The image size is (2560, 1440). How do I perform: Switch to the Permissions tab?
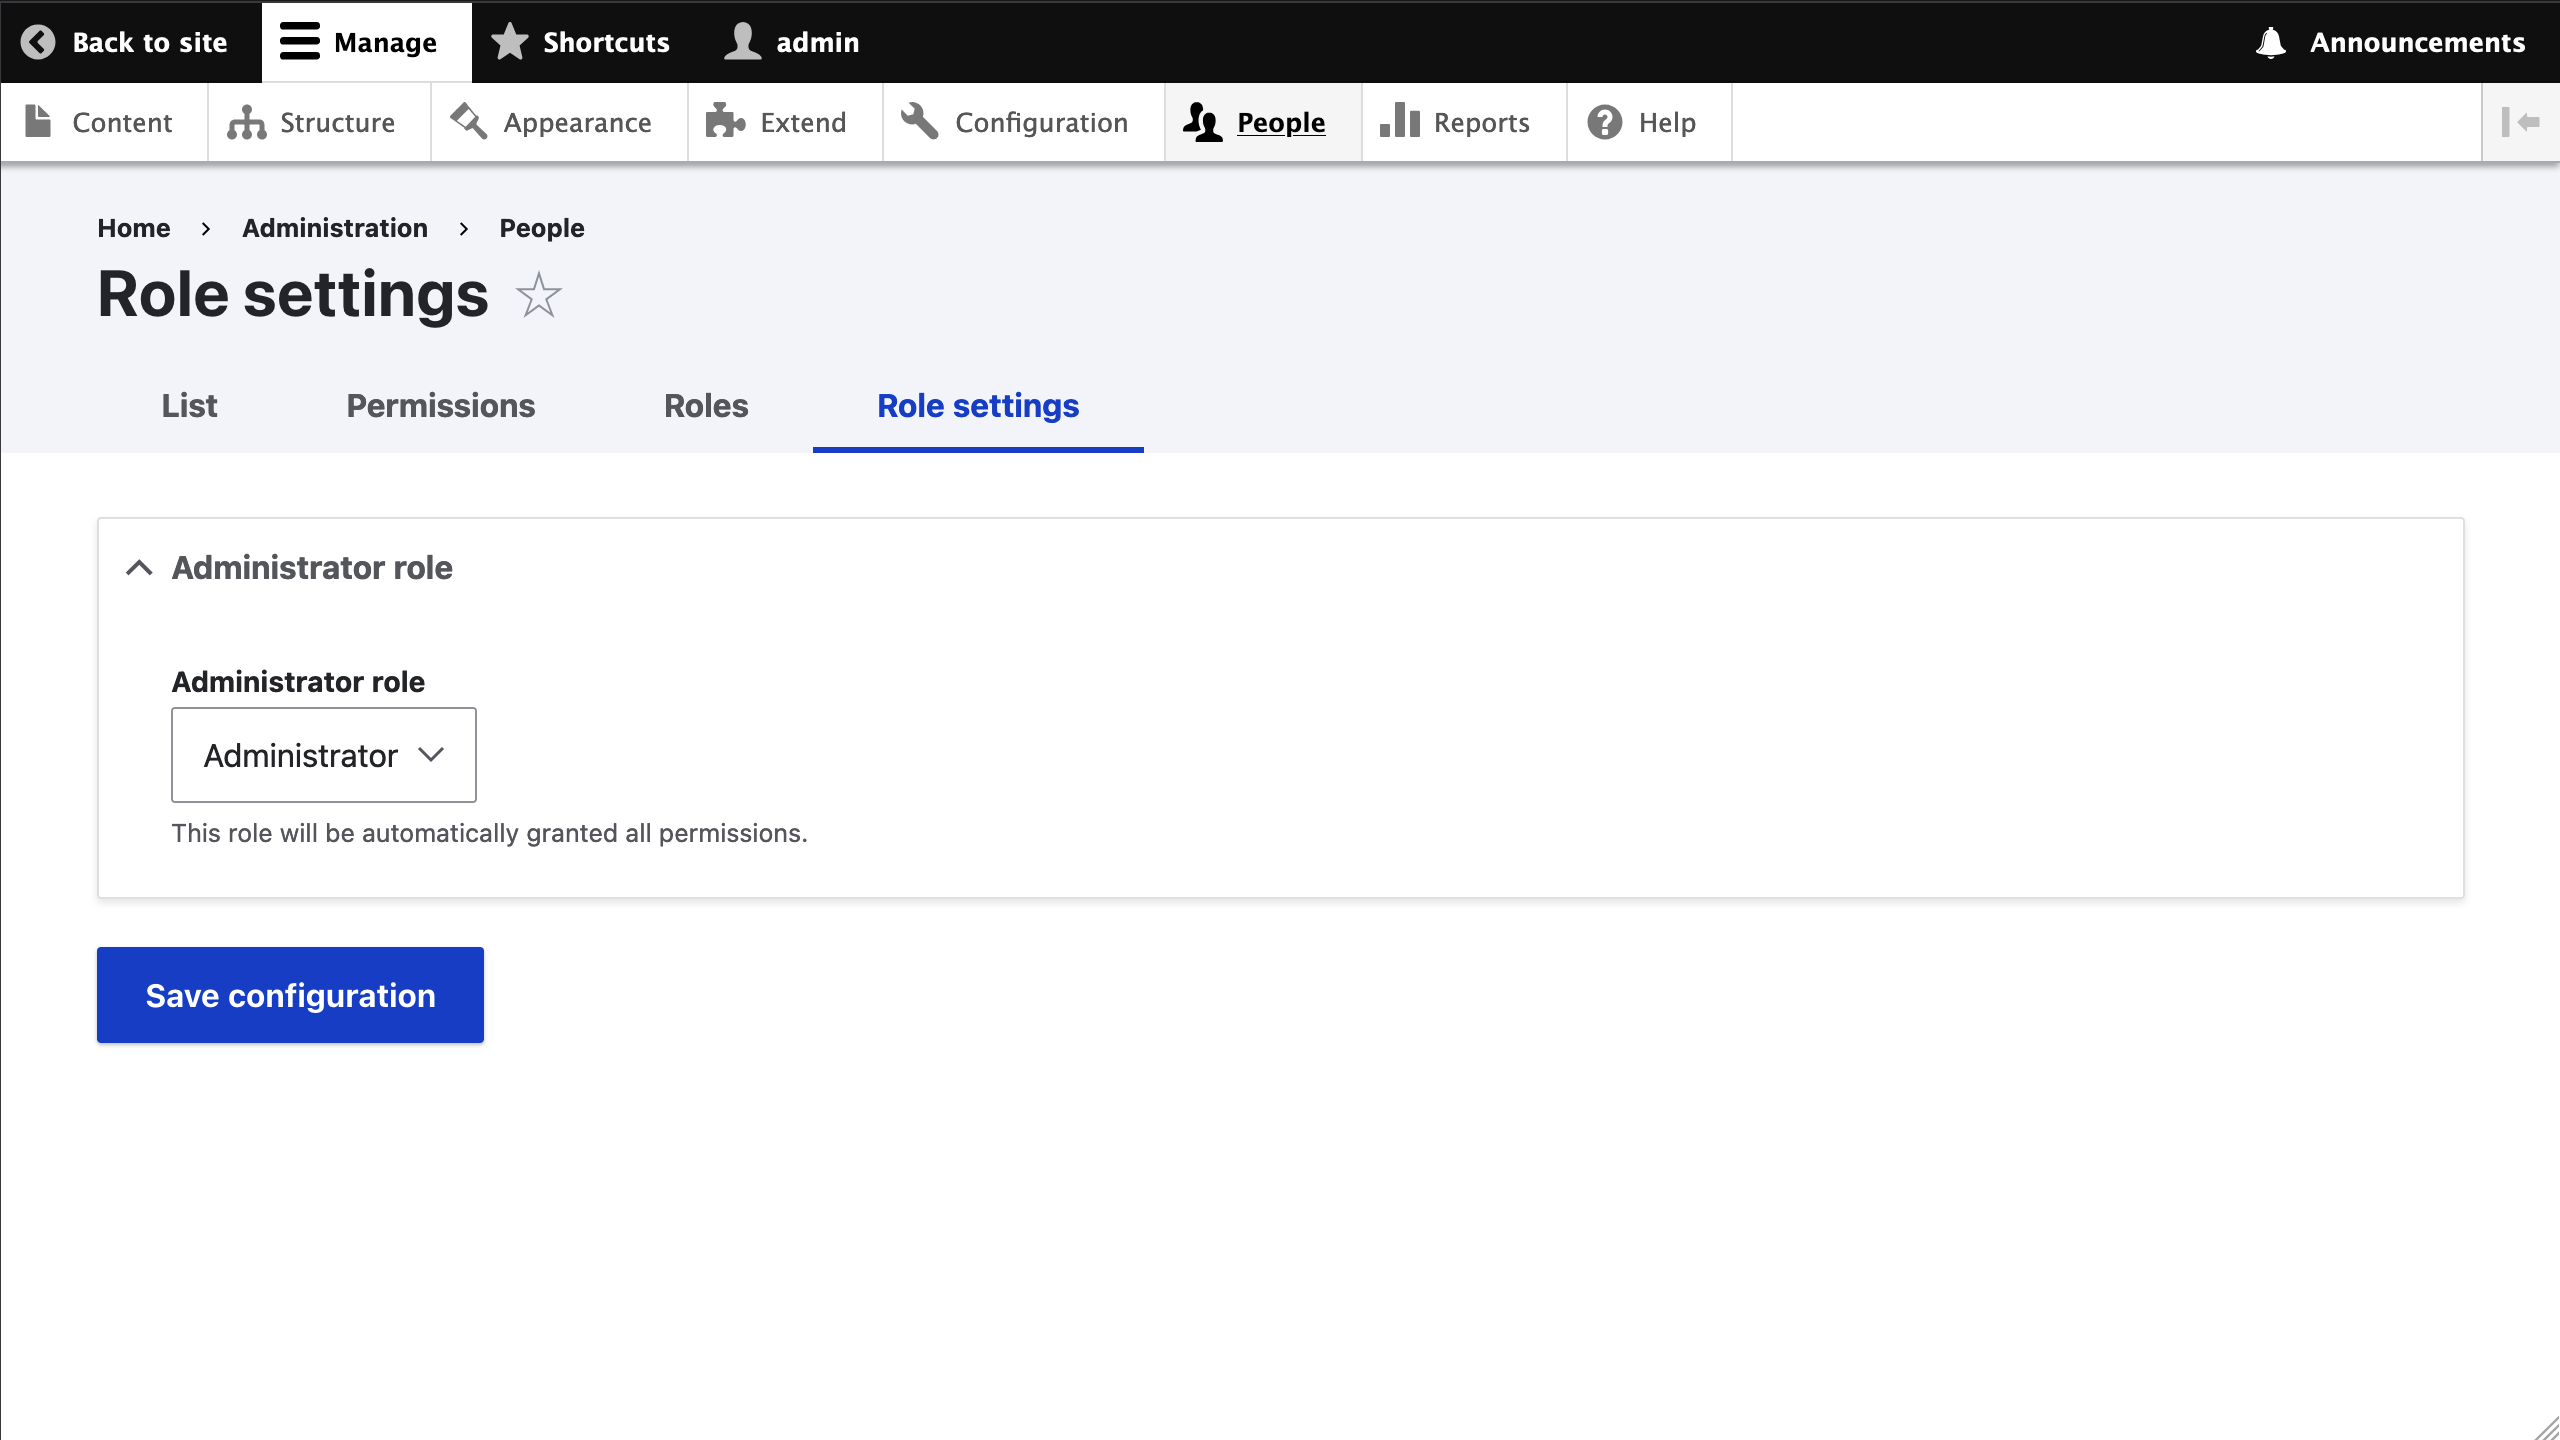[440, 406]
